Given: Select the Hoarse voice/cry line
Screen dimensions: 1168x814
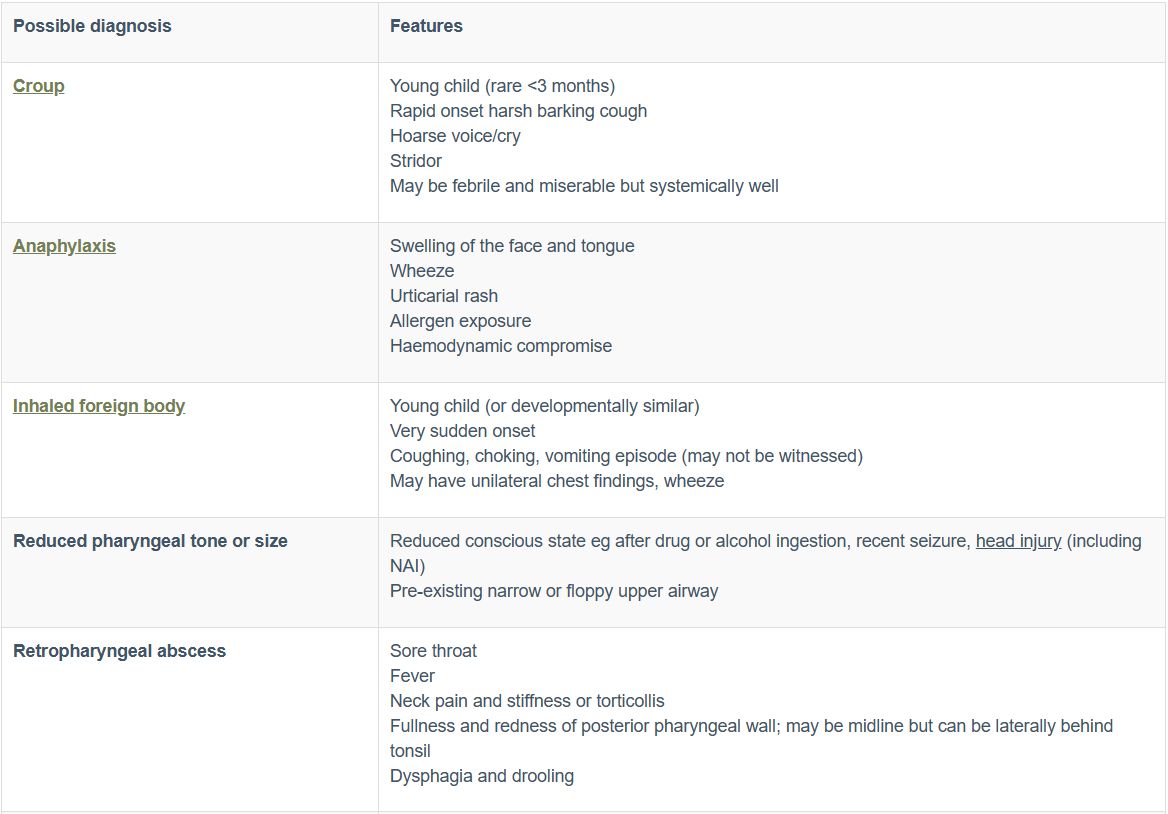Looking at the screenshot, I should pyautogui.click(x=455, y=136).
